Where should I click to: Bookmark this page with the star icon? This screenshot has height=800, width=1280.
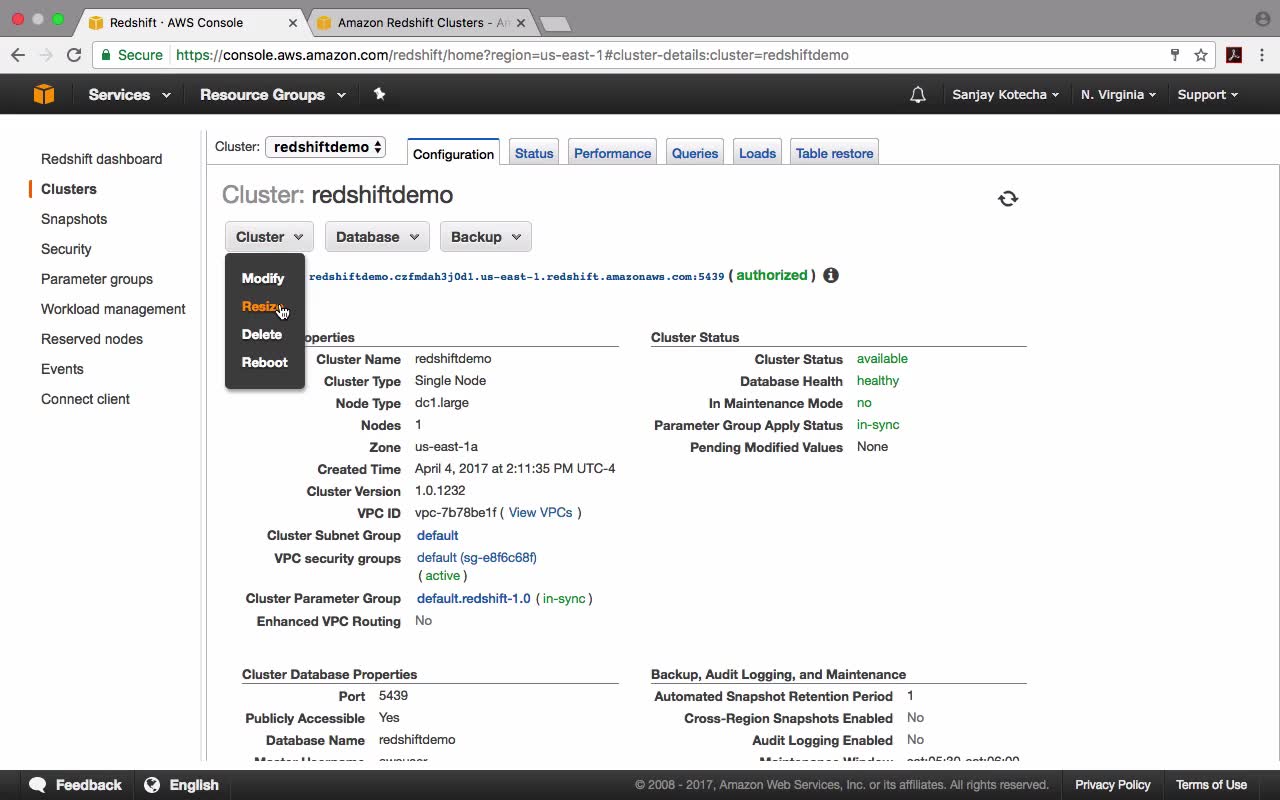(1201, 55)
